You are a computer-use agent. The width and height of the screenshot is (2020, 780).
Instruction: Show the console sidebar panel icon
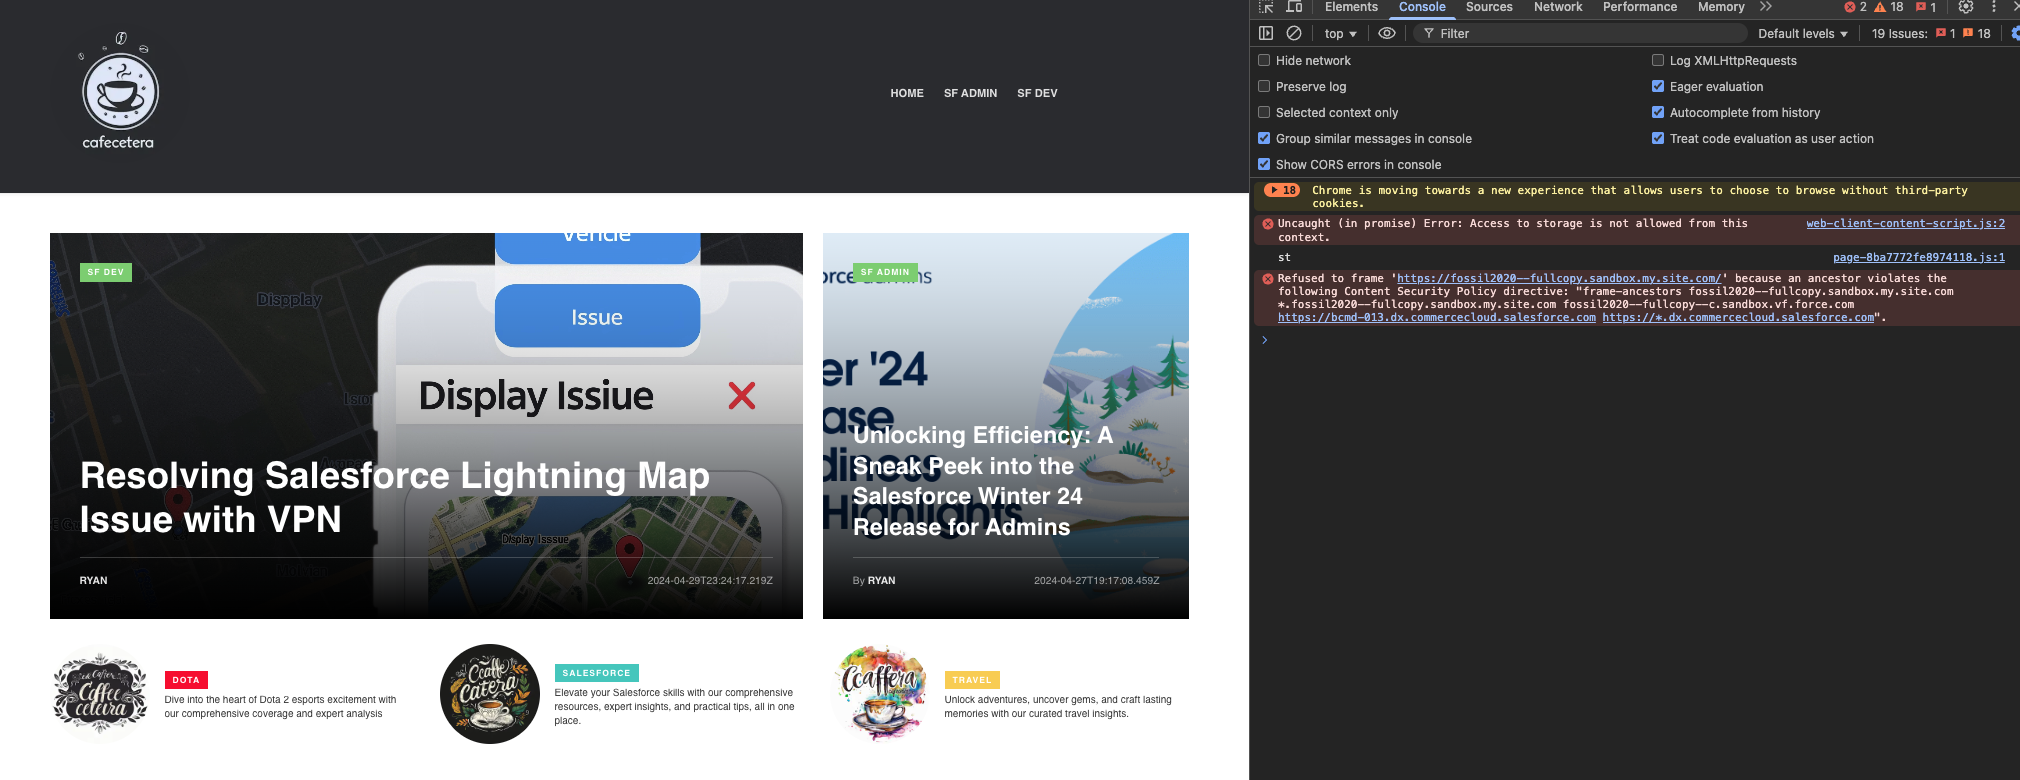point(1266,33)
